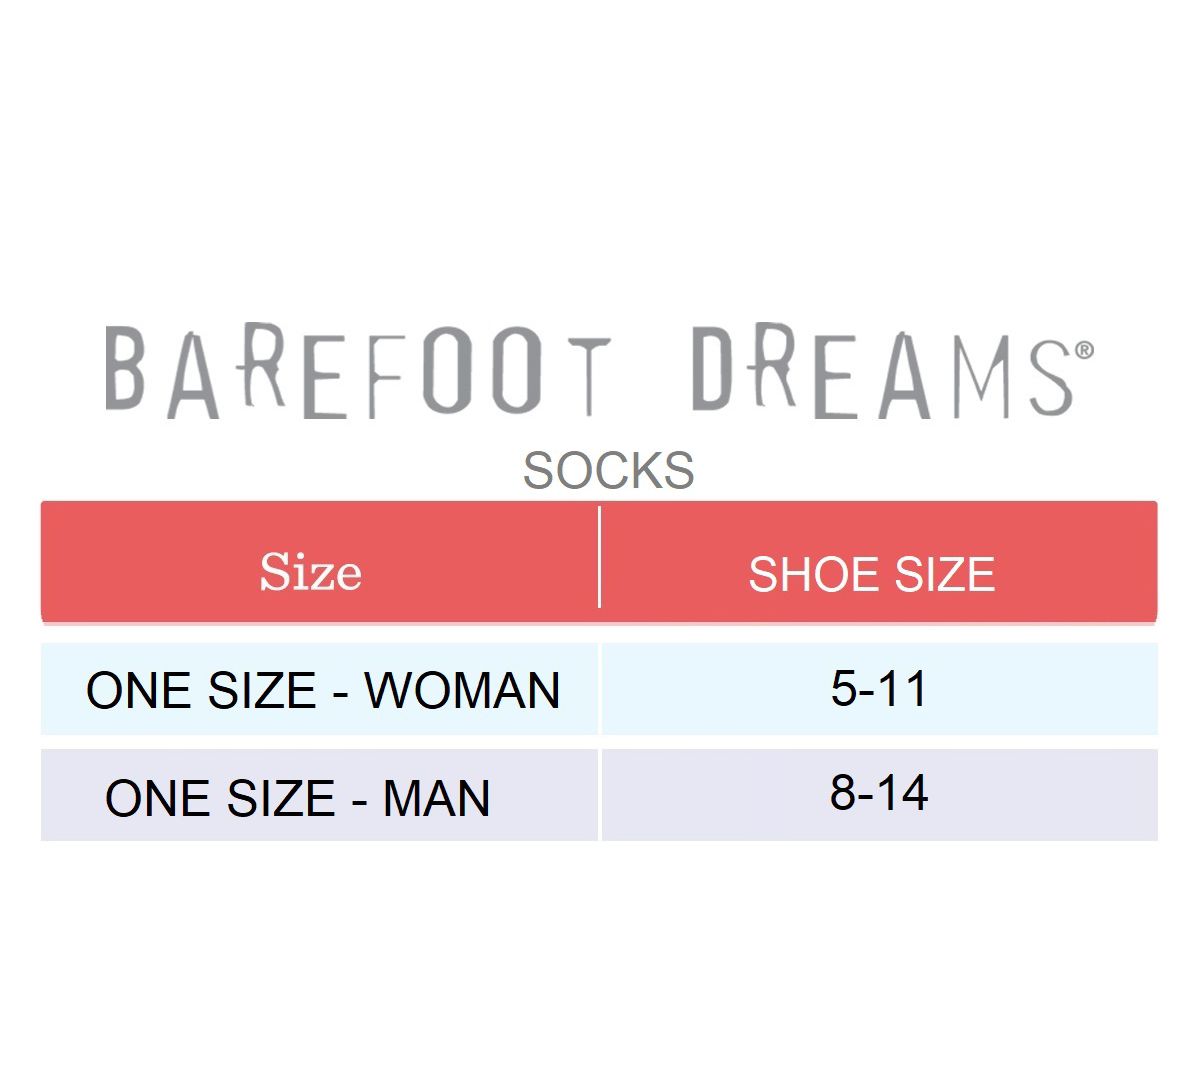The height and width of the screenshot is (1069, 1201).
Task: Click the word WOMAN in the table
Action: point(462,690)
